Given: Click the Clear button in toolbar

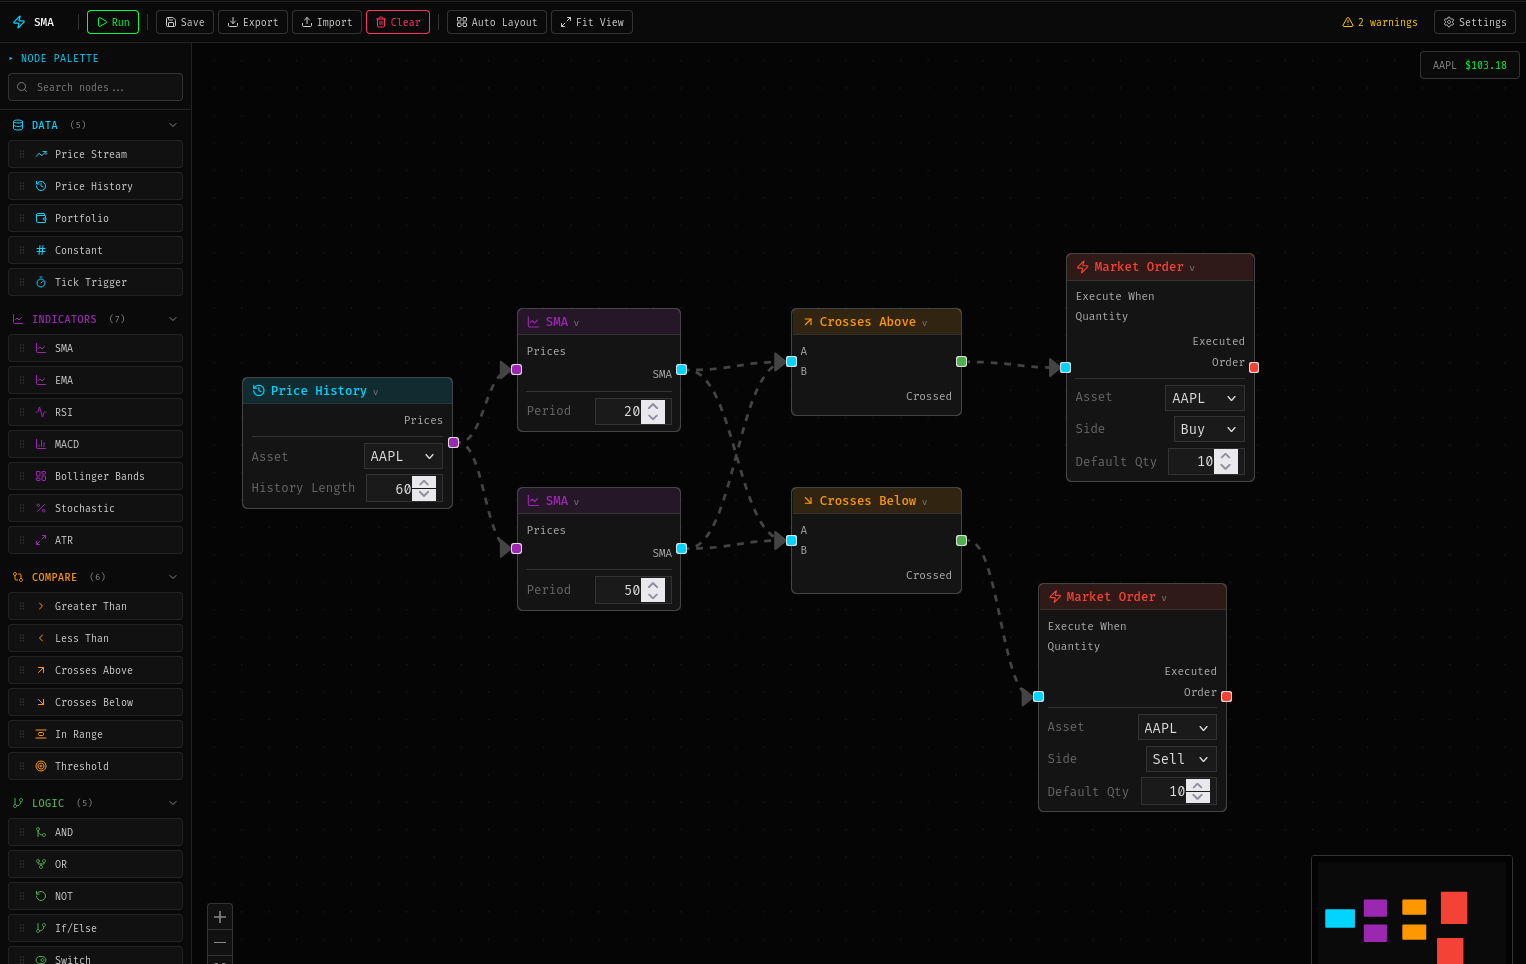Looking at the screenshot, I should [397, 22].
